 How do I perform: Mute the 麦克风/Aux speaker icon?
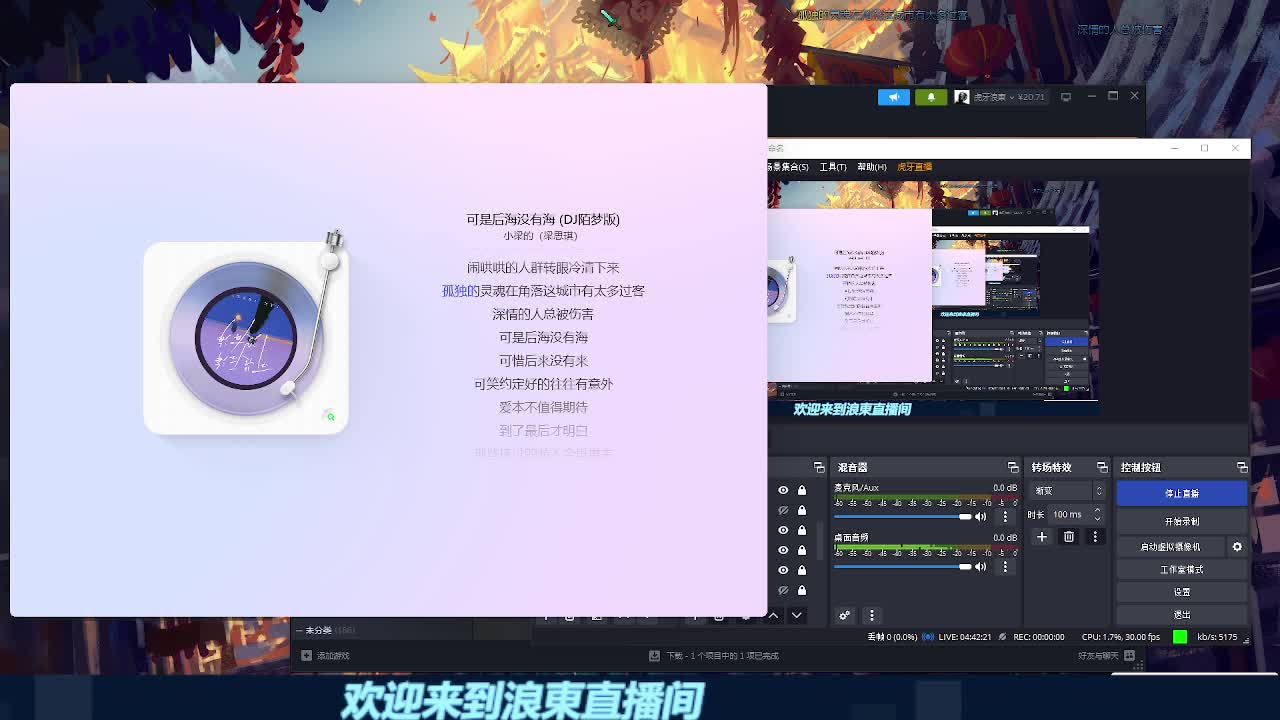click(x=980, y=517)
